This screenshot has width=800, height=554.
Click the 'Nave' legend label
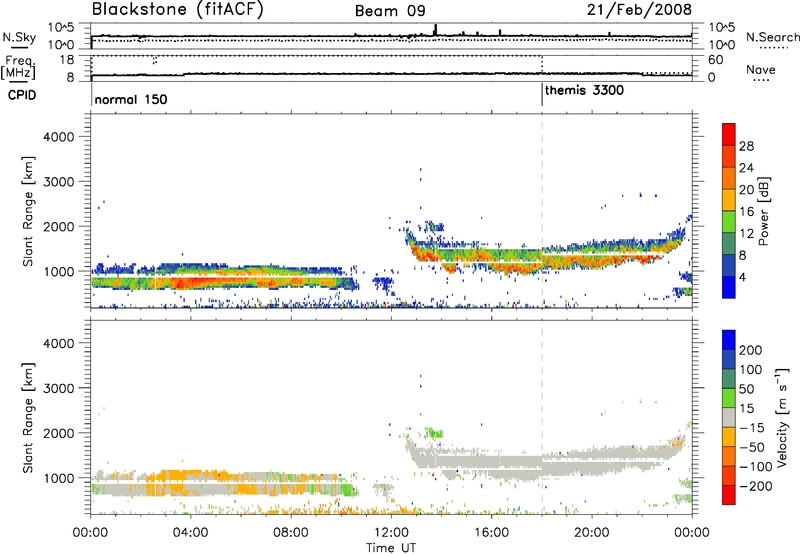tap(761, 69)
